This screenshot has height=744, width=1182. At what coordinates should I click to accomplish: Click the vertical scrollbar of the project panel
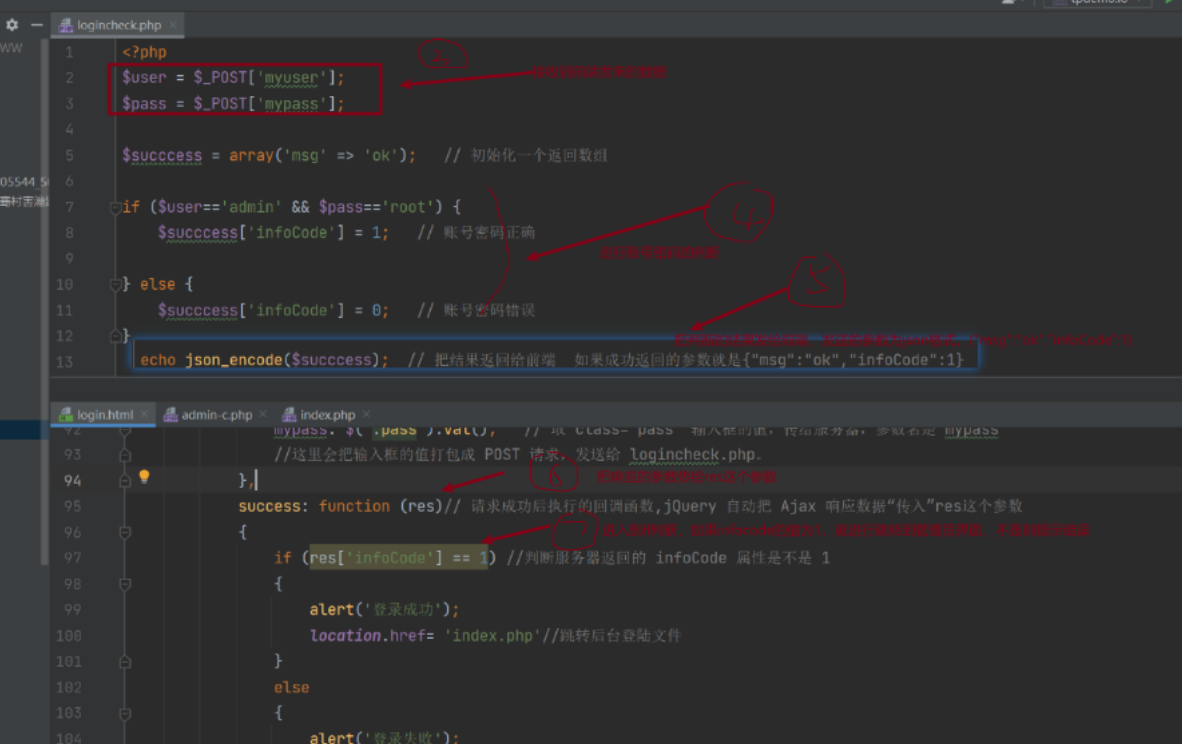(44, 302)
